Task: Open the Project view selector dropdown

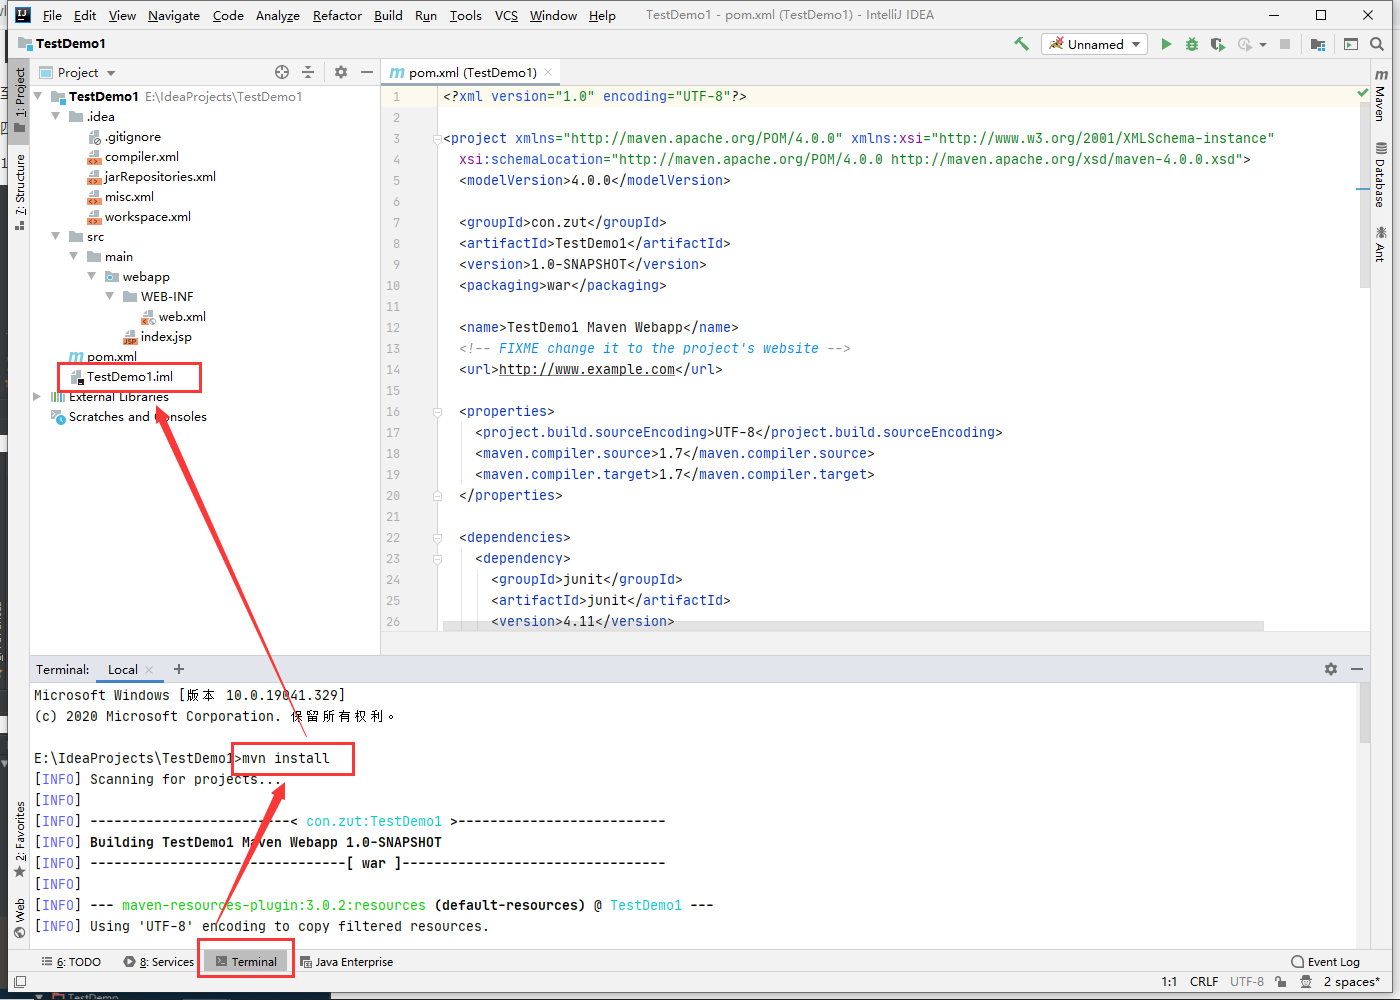Action: coord(78,72)
